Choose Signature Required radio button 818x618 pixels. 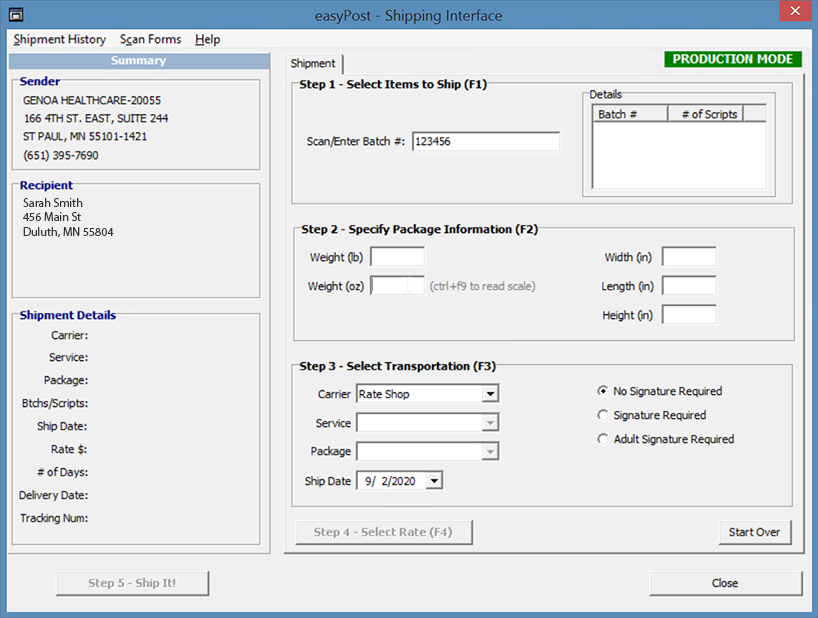point(603,415)
